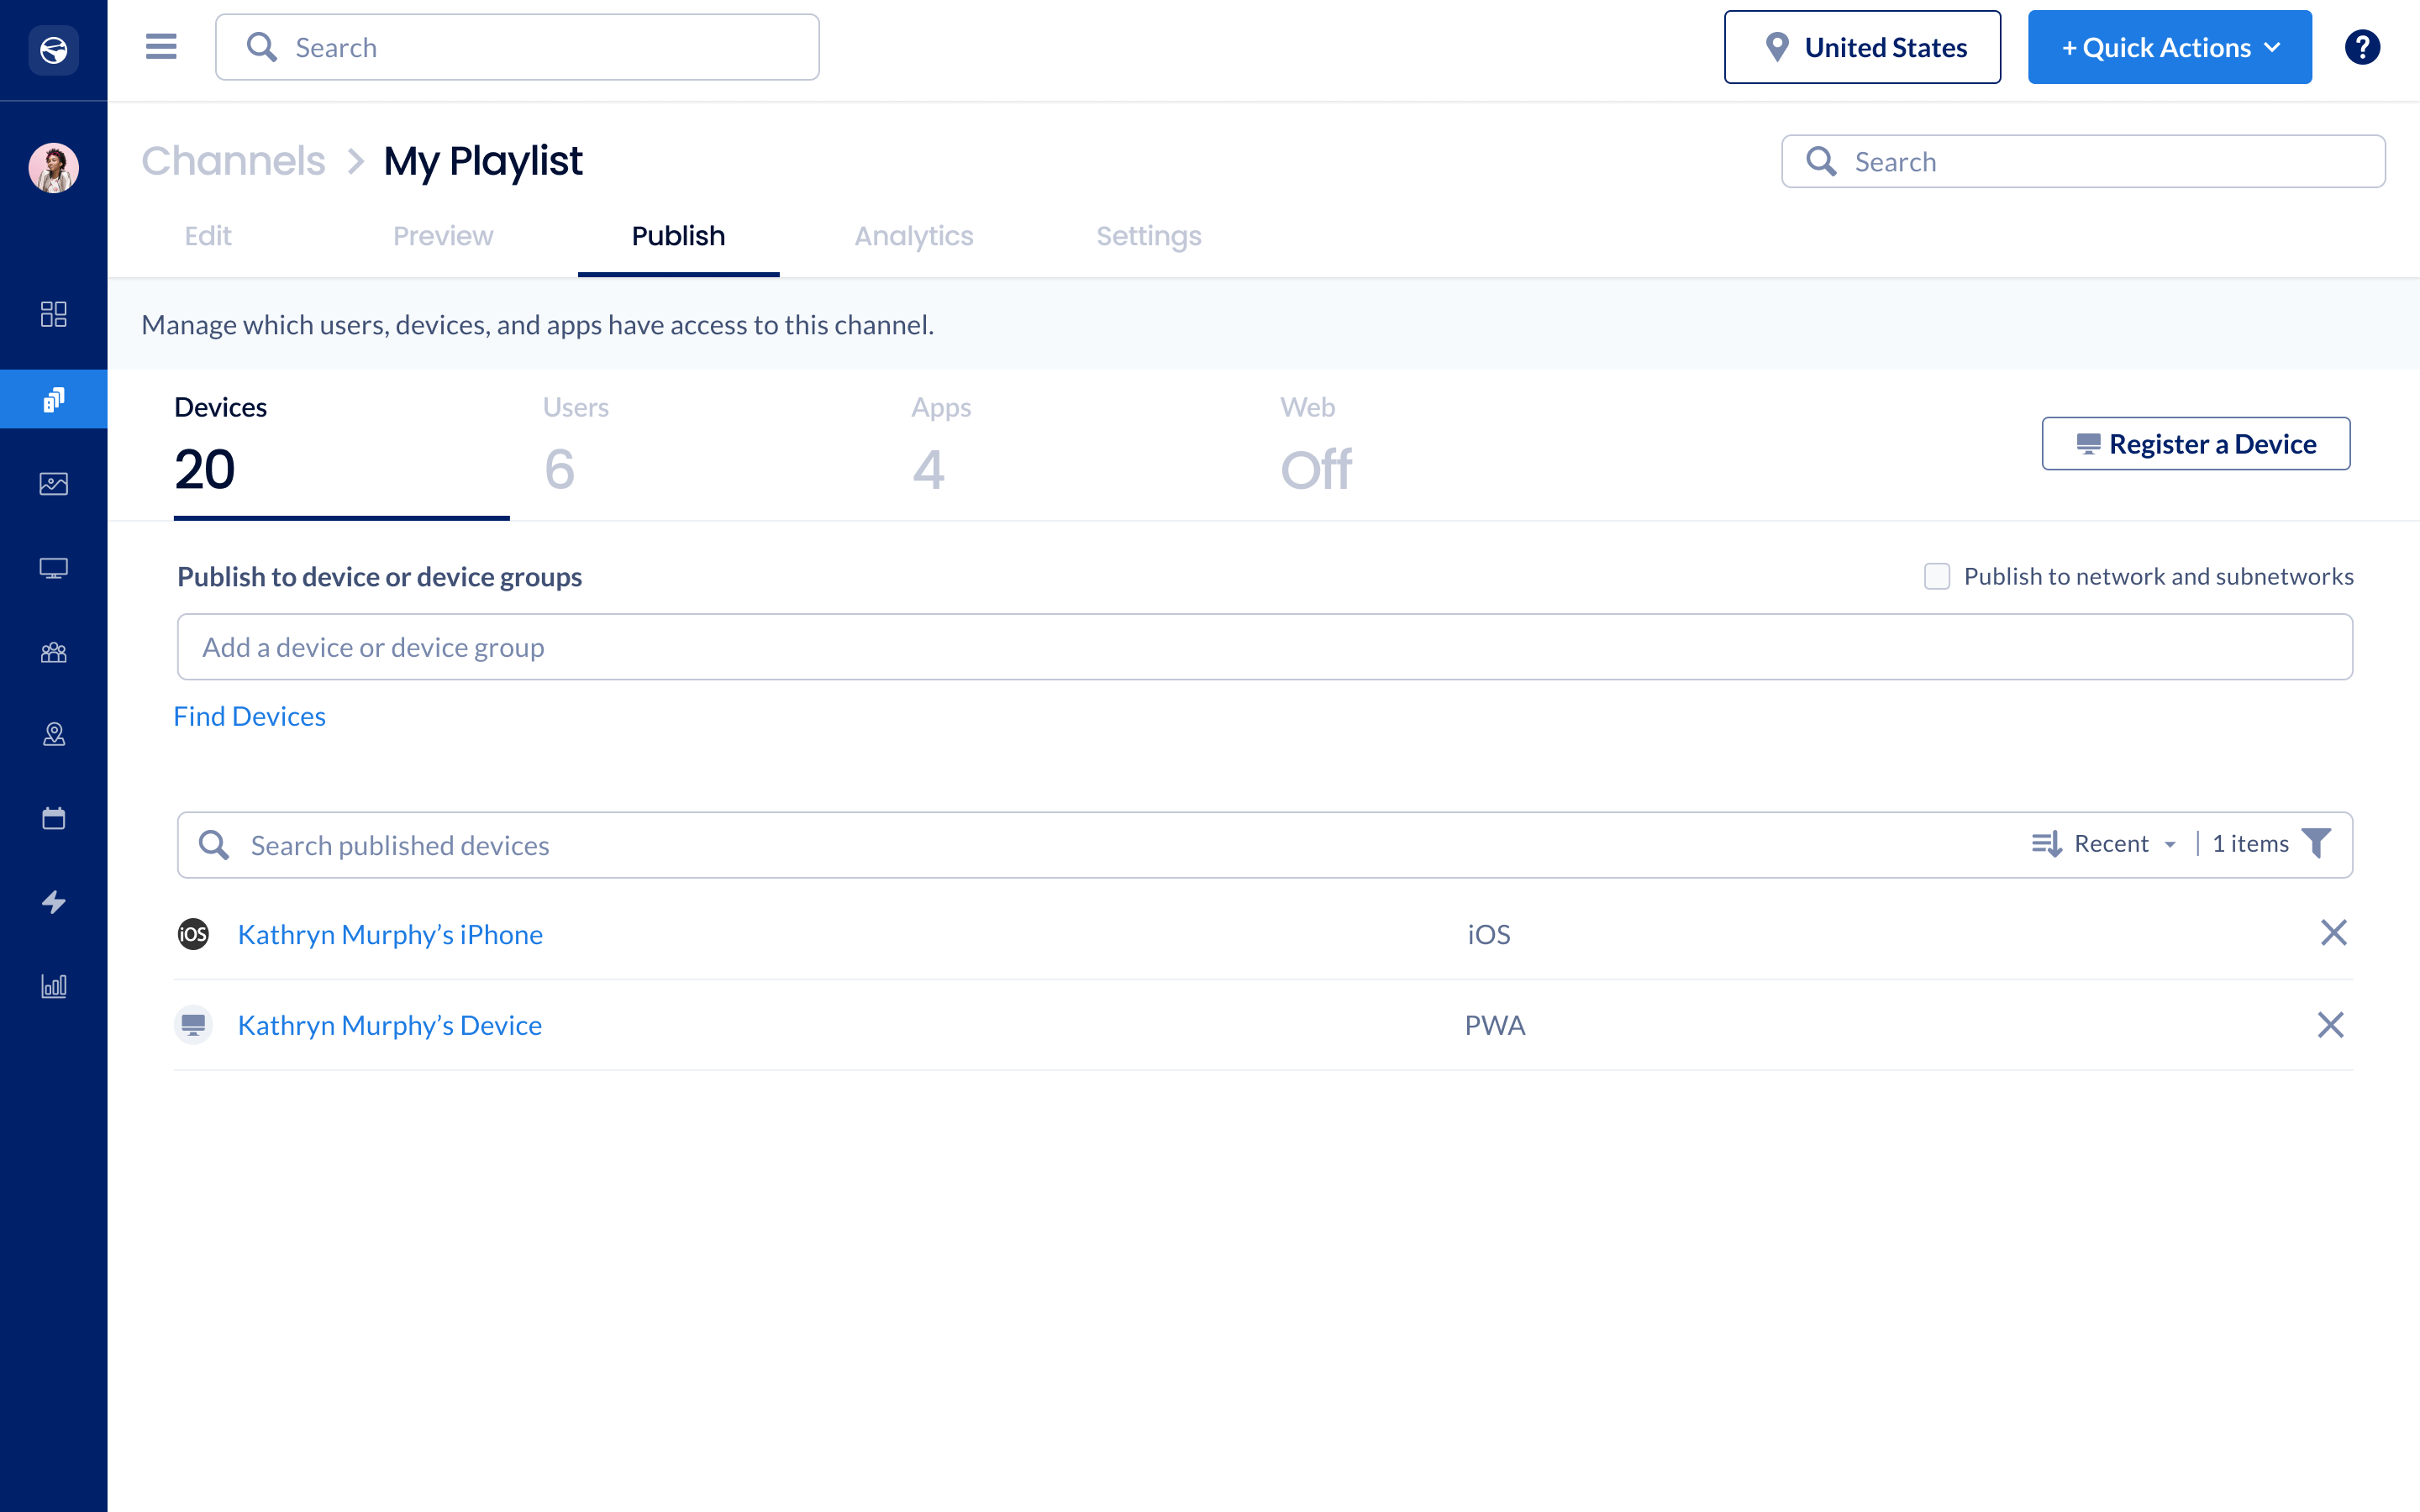Select the Users count tab
The height and width of the screenshot is (1512, 2420).
576,445
